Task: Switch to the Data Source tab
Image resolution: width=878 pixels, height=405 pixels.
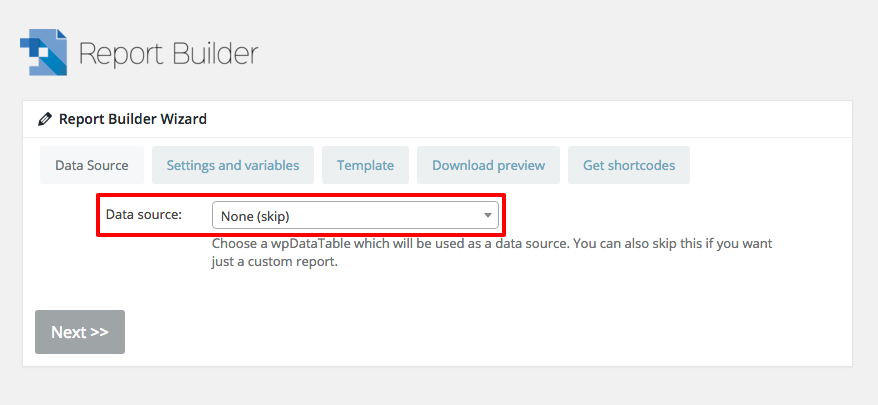Action: [91, 165]
